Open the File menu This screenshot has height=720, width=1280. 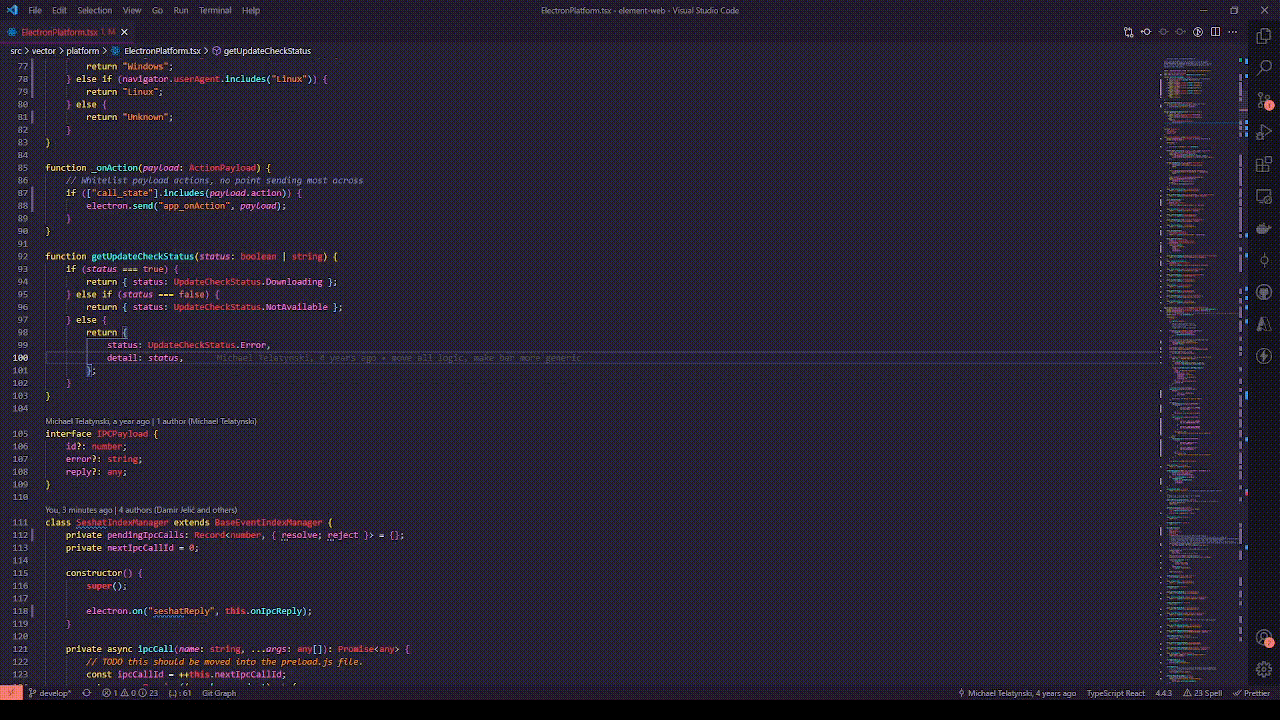35,10
